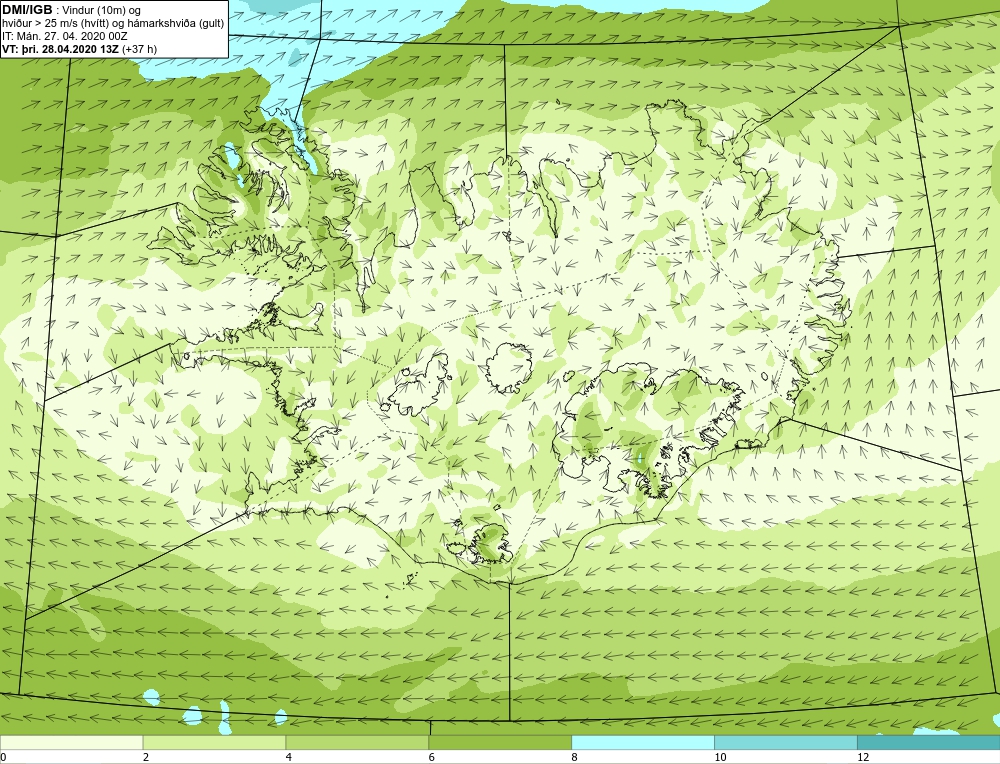Click the 'Vindur (10m) og' title text
This screenshot has width=1000, height=764.
coord(102,10)
